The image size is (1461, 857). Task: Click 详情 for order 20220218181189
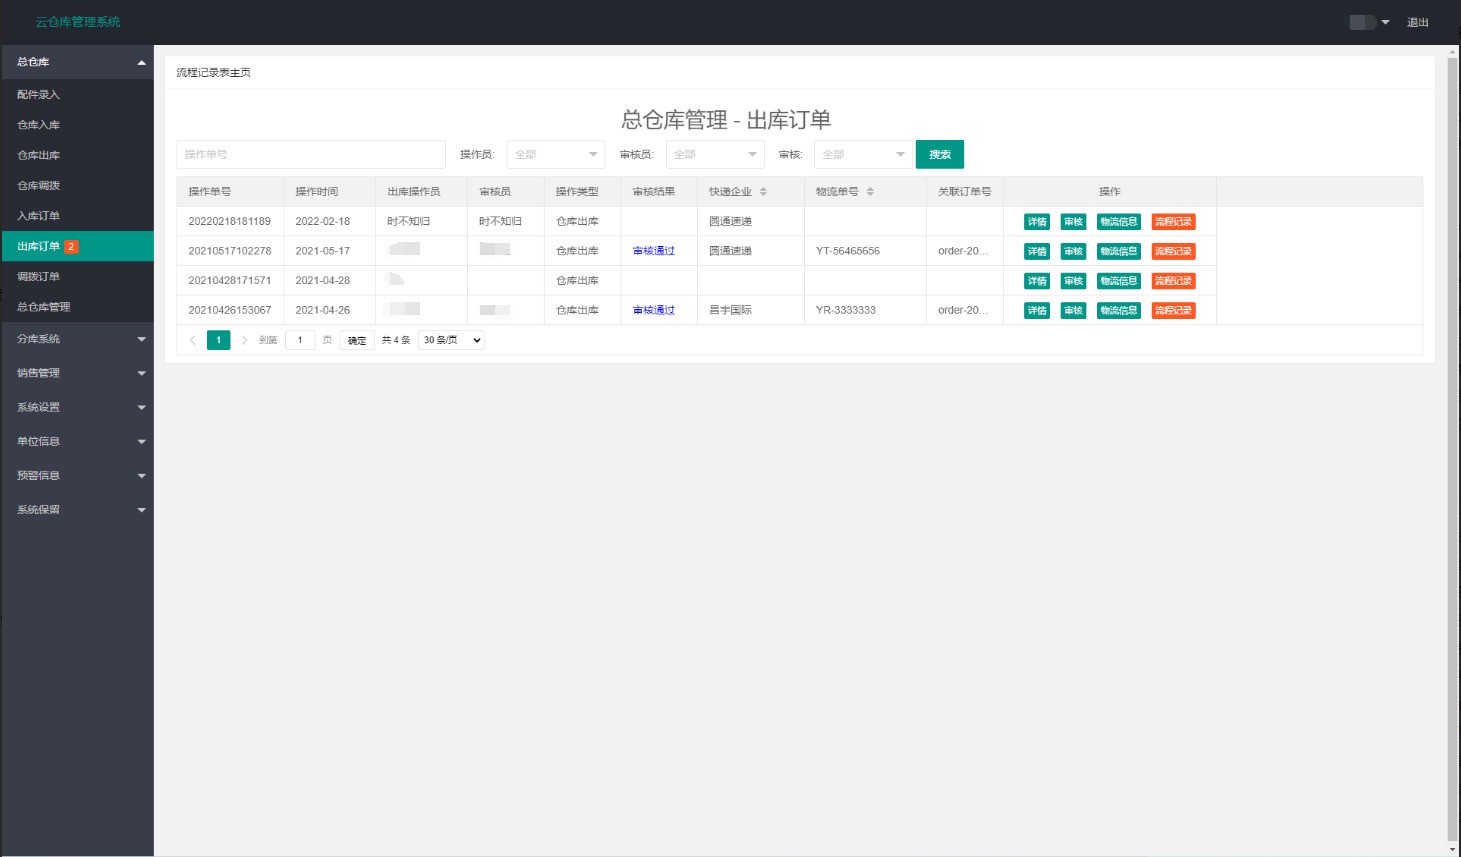click(1037, 222)
